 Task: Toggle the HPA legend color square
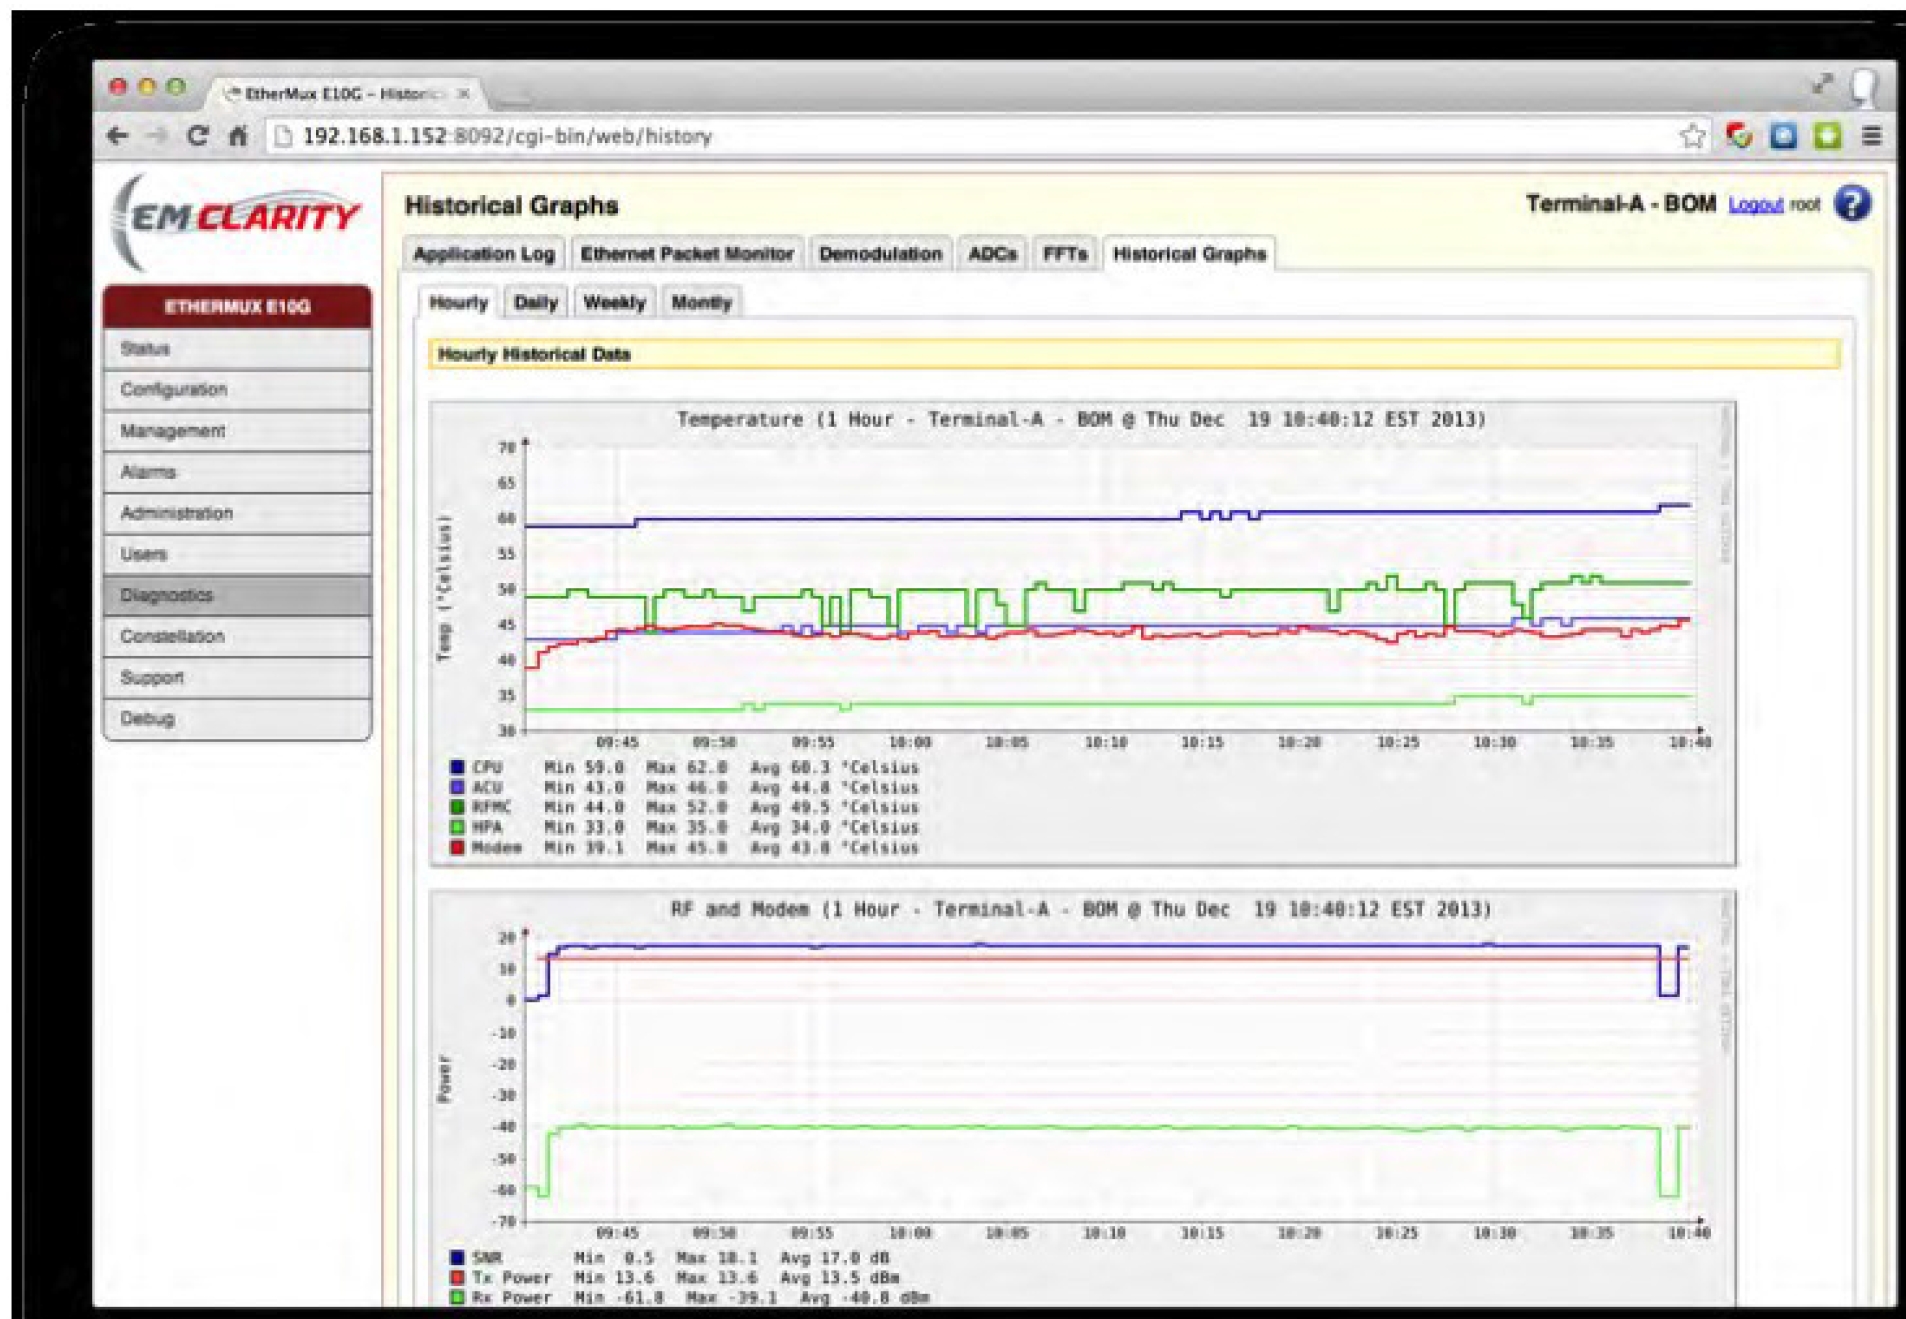[x=455, y=827]
